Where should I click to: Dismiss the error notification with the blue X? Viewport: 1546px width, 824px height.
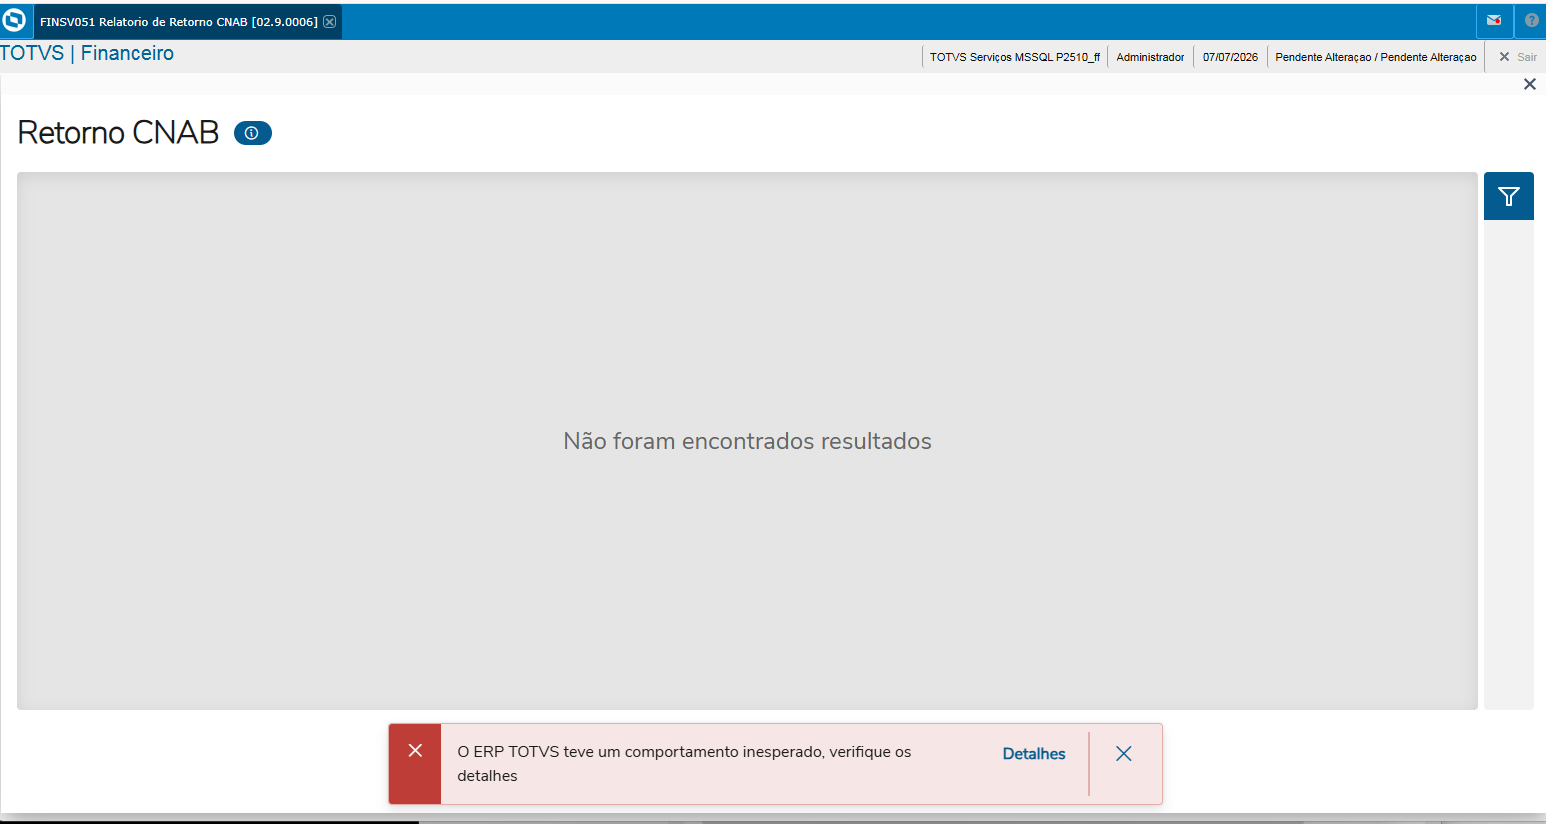1124,754
